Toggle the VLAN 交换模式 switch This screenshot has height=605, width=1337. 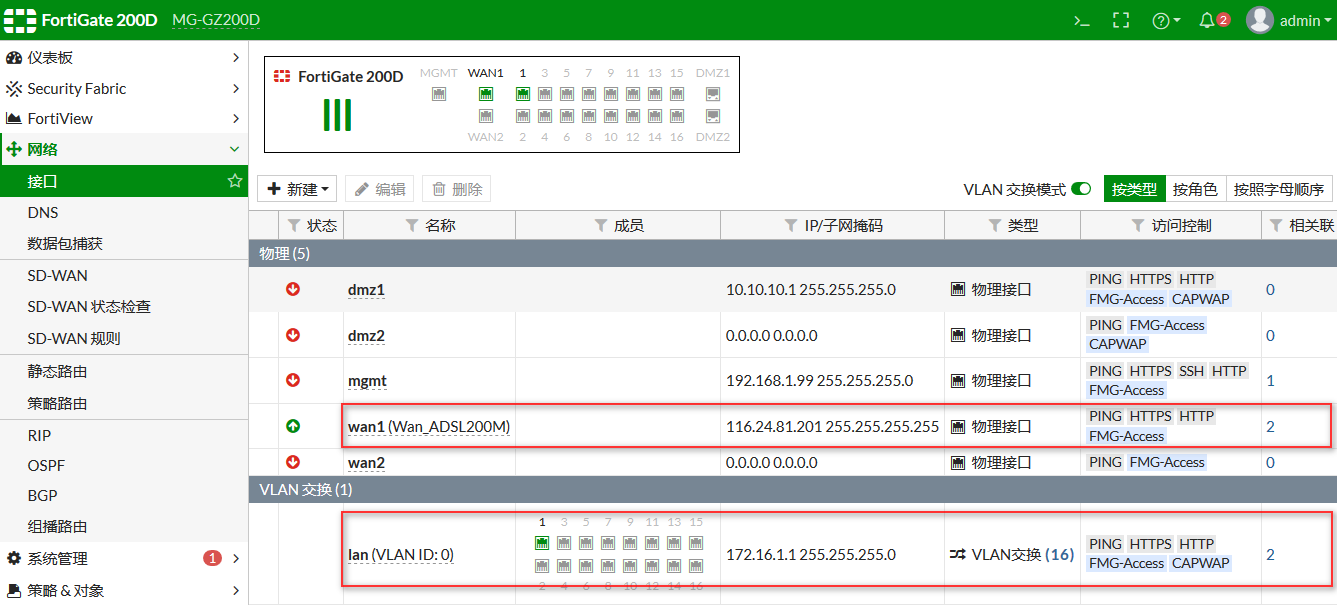pyautogui.click(x=1081, y=189)
